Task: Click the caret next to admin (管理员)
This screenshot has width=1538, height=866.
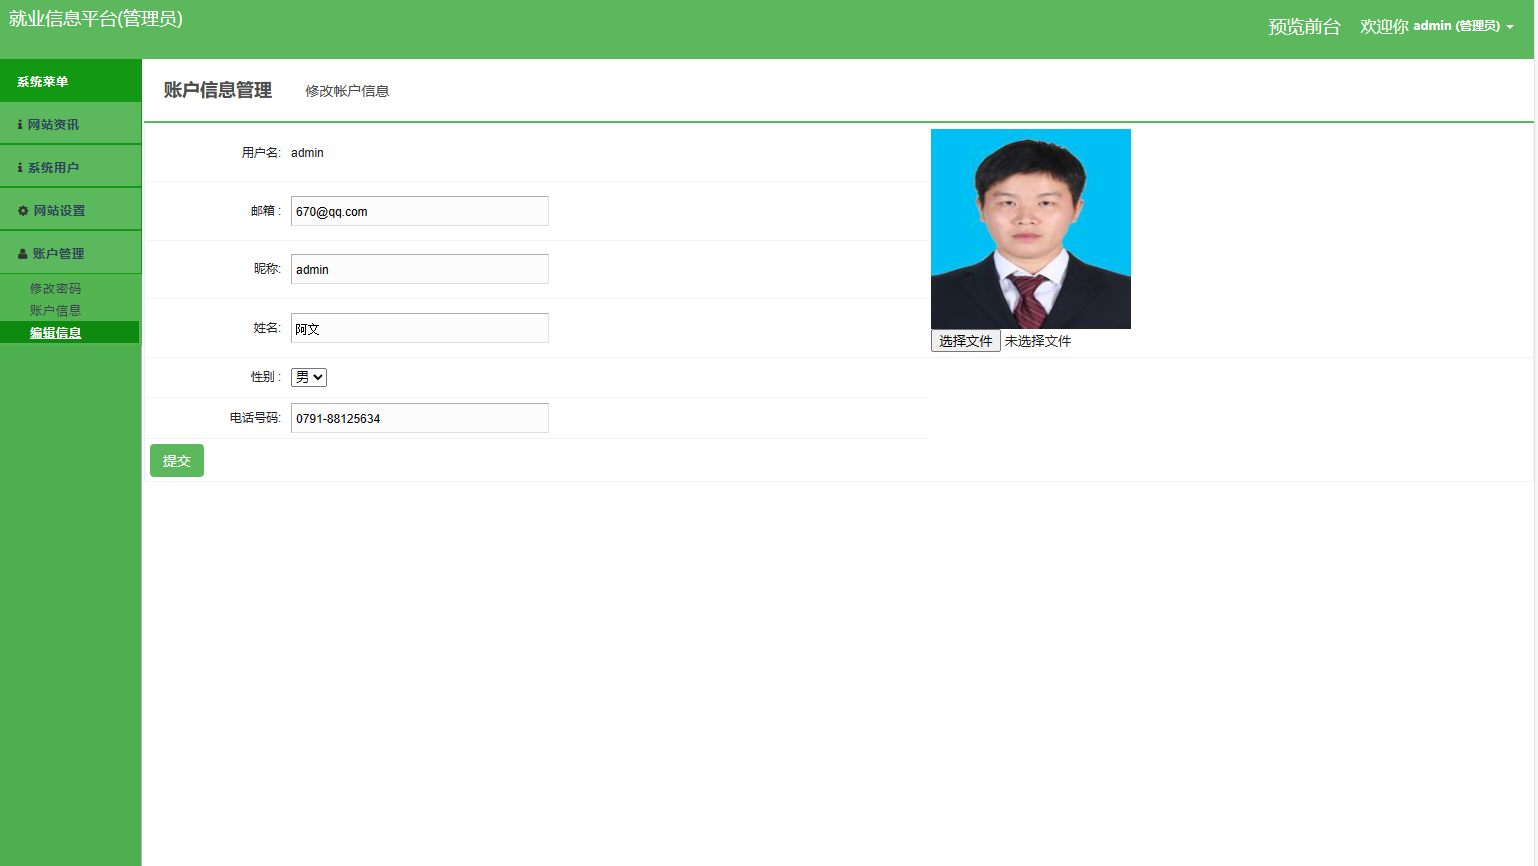Action: (1510, 27)
